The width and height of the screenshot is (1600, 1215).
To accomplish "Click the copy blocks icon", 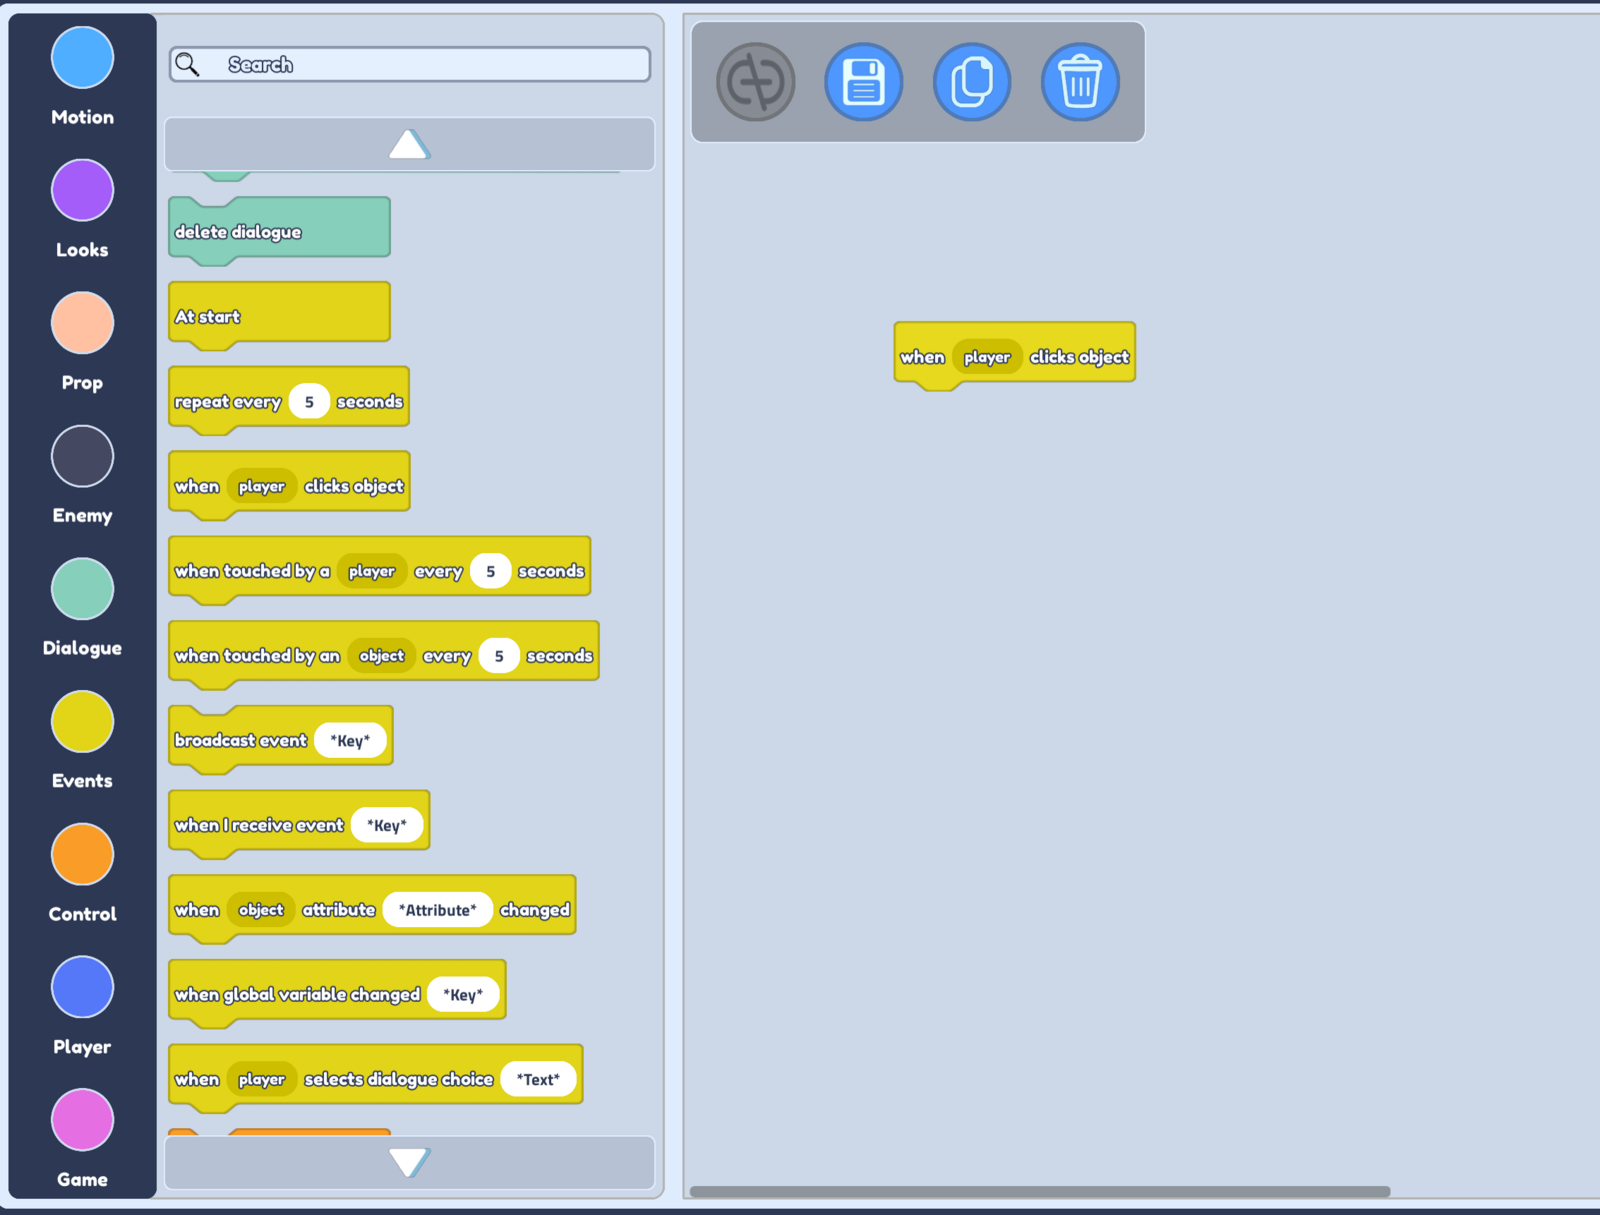I will [x=971, y=82].
